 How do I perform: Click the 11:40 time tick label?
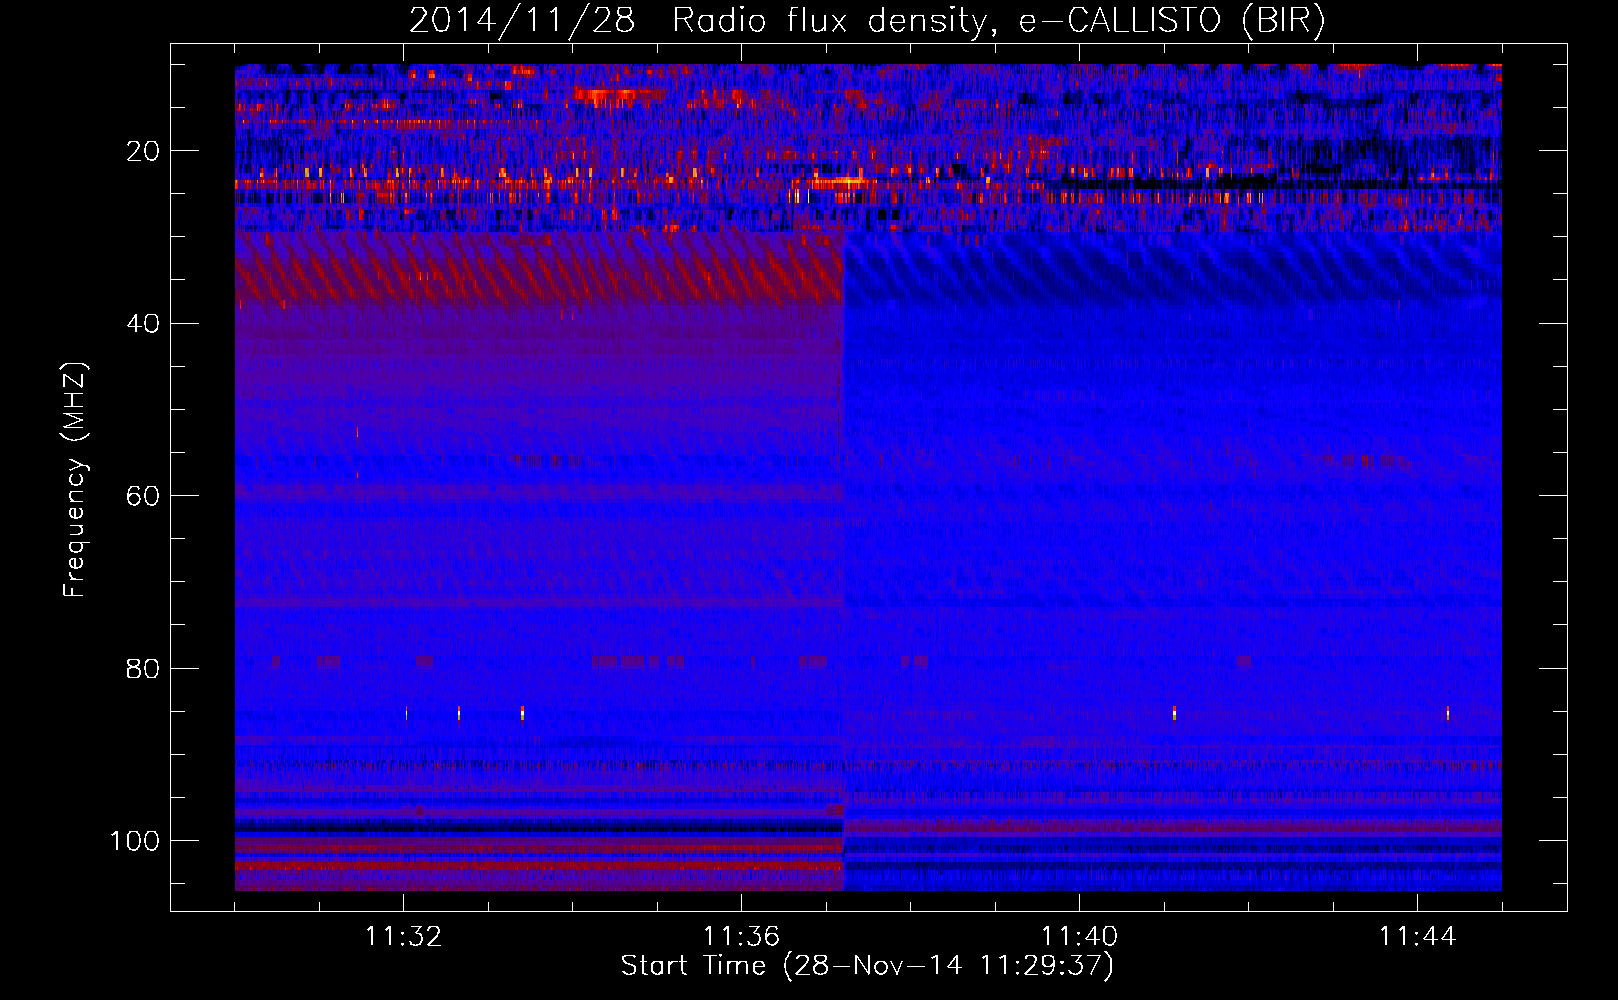click(1080, 937)
